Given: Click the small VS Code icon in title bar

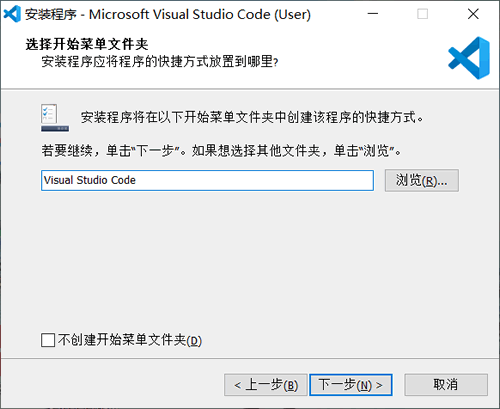Looking at the screenshot, I should click(12, 14).
